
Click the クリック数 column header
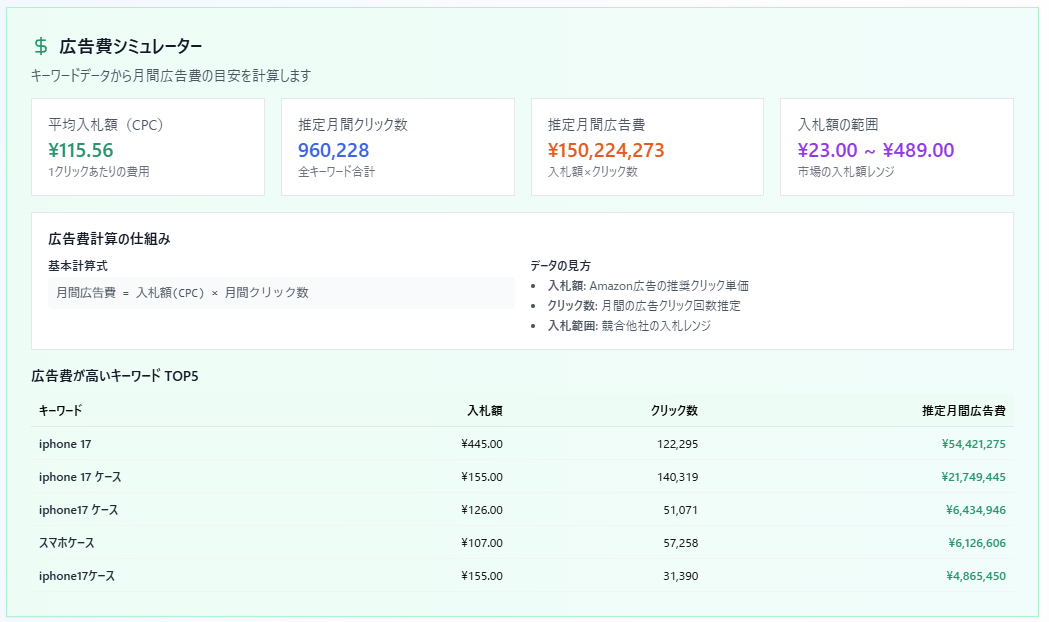(x=674, y=411)
